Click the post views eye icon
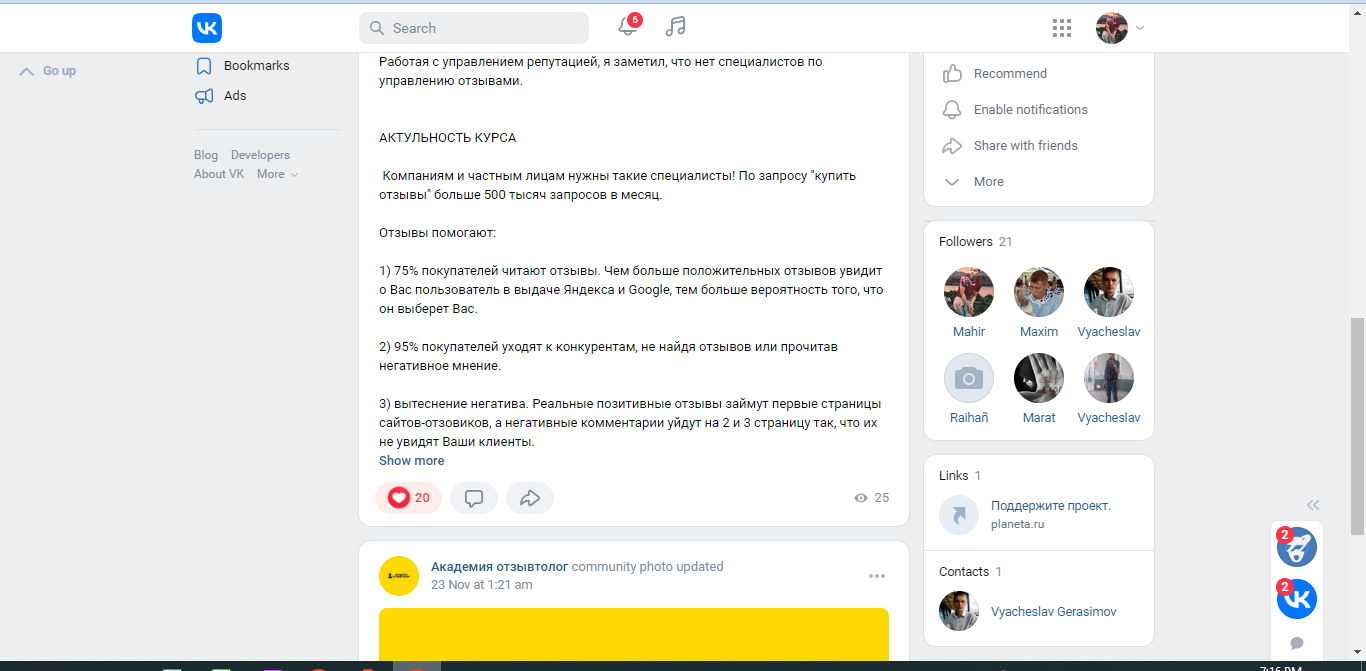Screen dimensions: 1366x671 (x=860, y=498)
